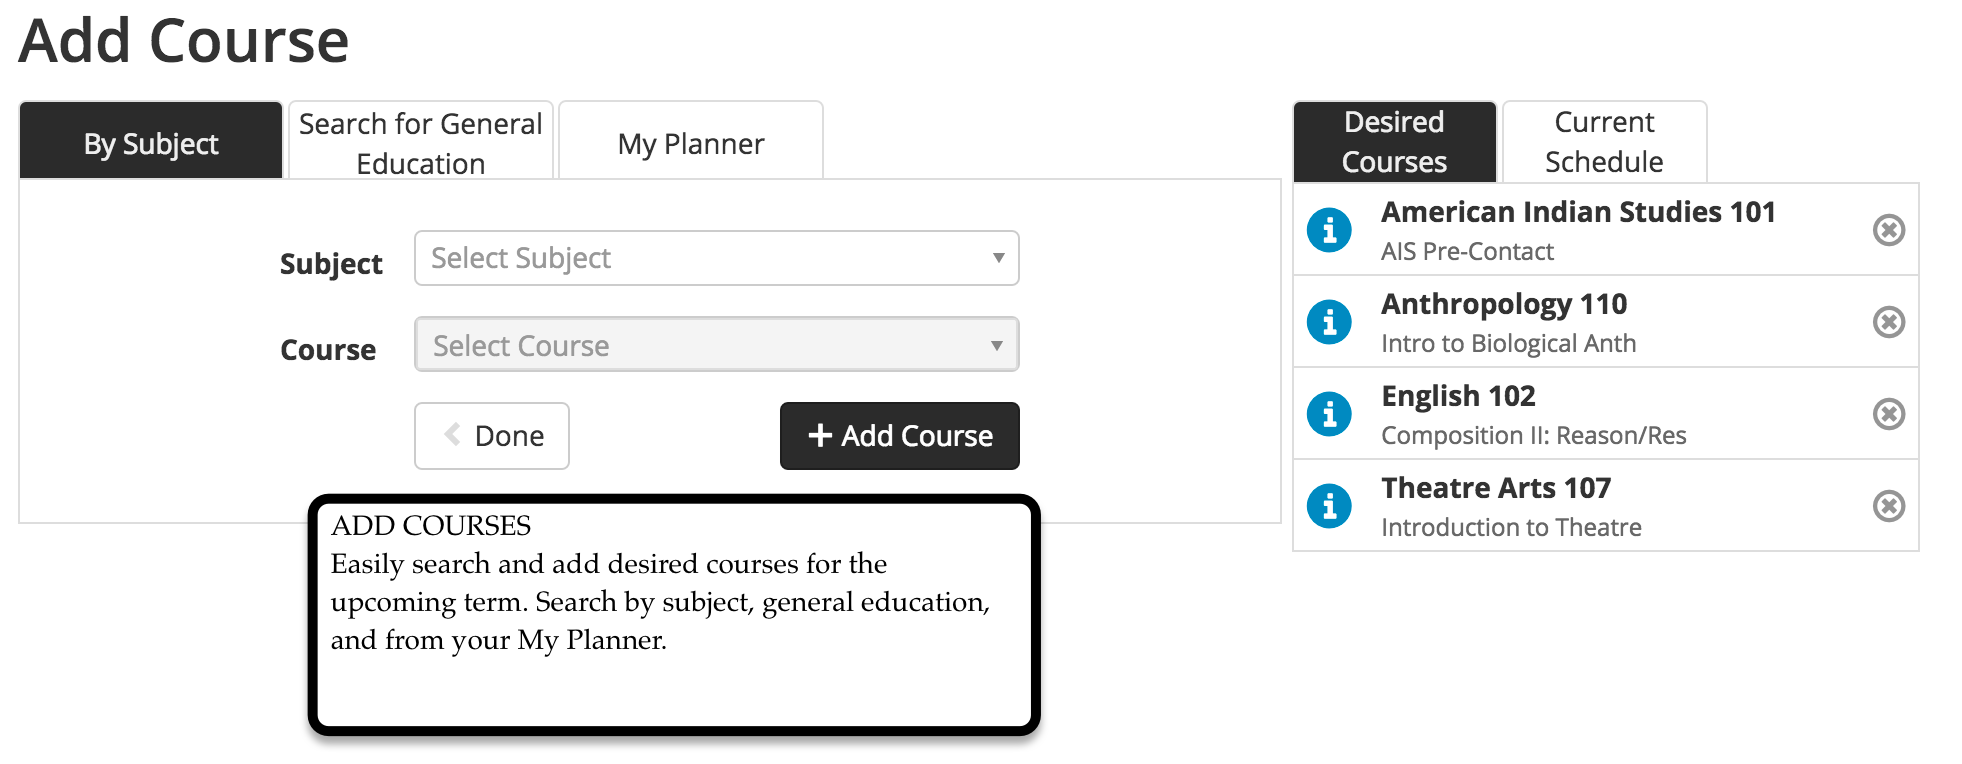The width and height of the screenshot is (1962, 764).
Task: Remove American Indian Studies 101 from desired courses
Action: (1888, 230)
